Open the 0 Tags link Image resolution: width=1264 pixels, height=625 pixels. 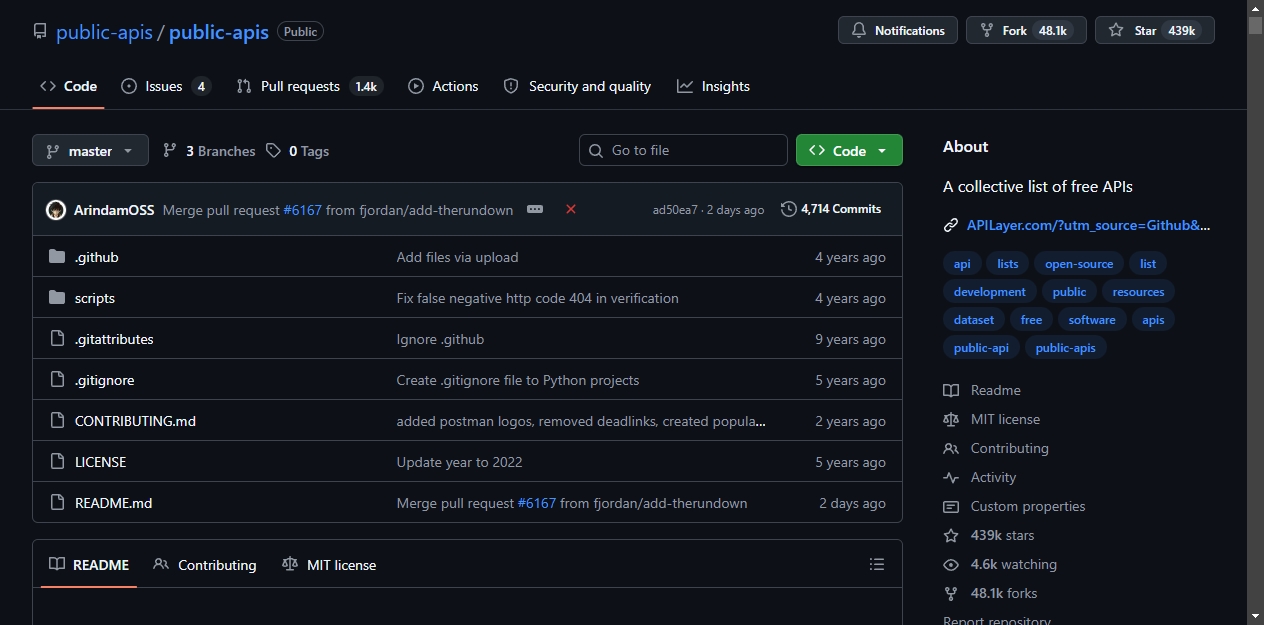pyautogui.click(x=297, y=151)
